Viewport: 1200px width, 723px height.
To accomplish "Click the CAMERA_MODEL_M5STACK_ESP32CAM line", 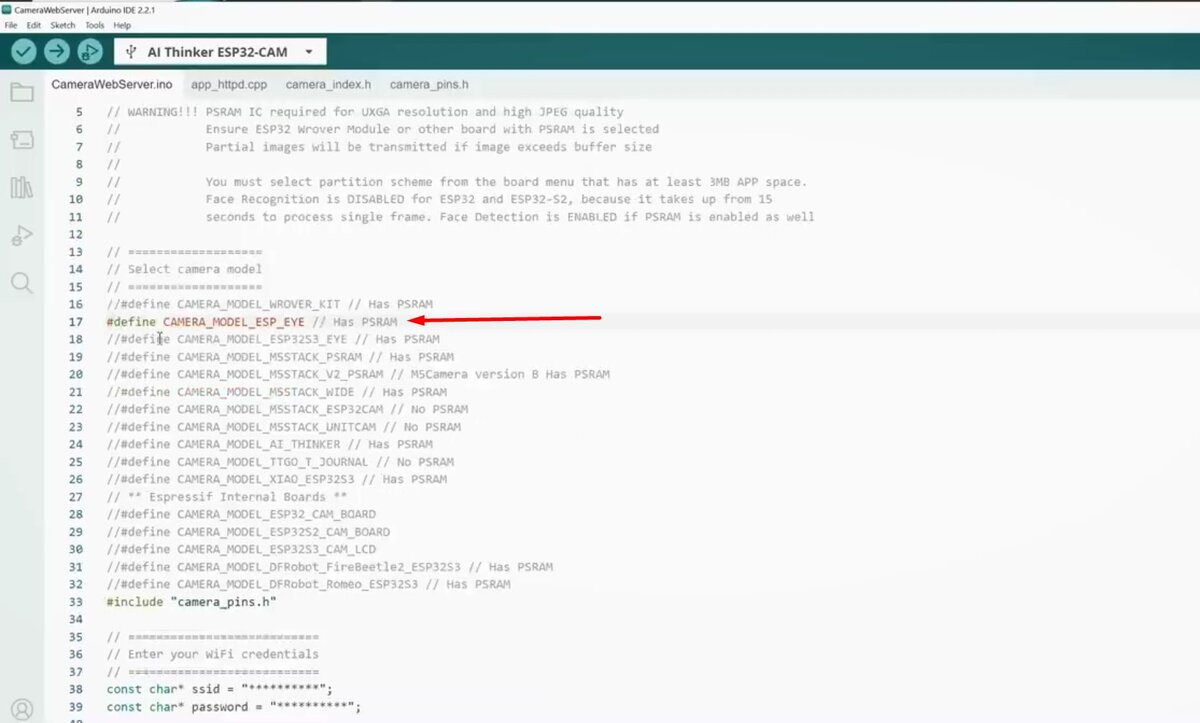I will (287, 409).
